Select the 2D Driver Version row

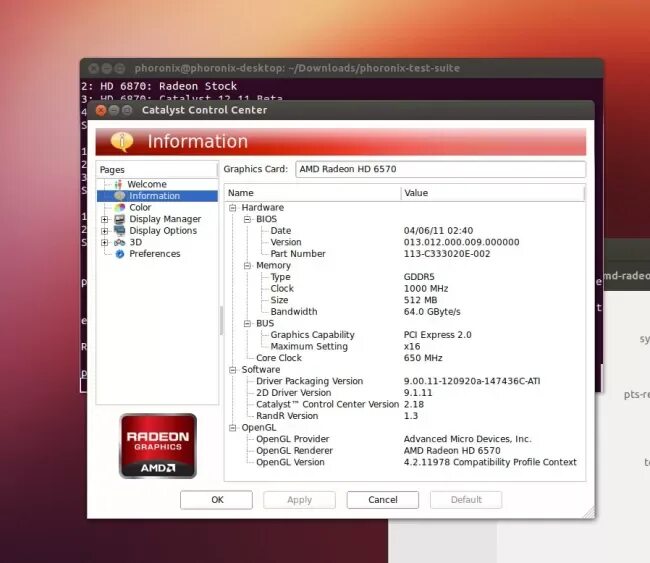(x=405, y=393)
